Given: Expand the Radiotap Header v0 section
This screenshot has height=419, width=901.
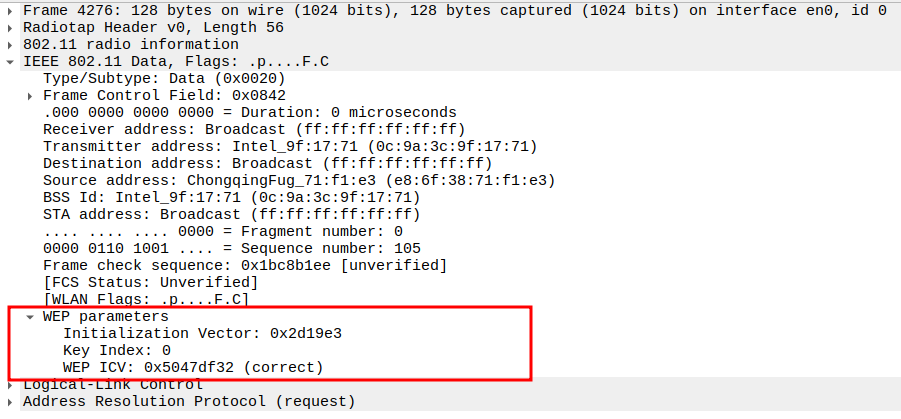Looking at the screenshot, I should [x=10, y=27].
